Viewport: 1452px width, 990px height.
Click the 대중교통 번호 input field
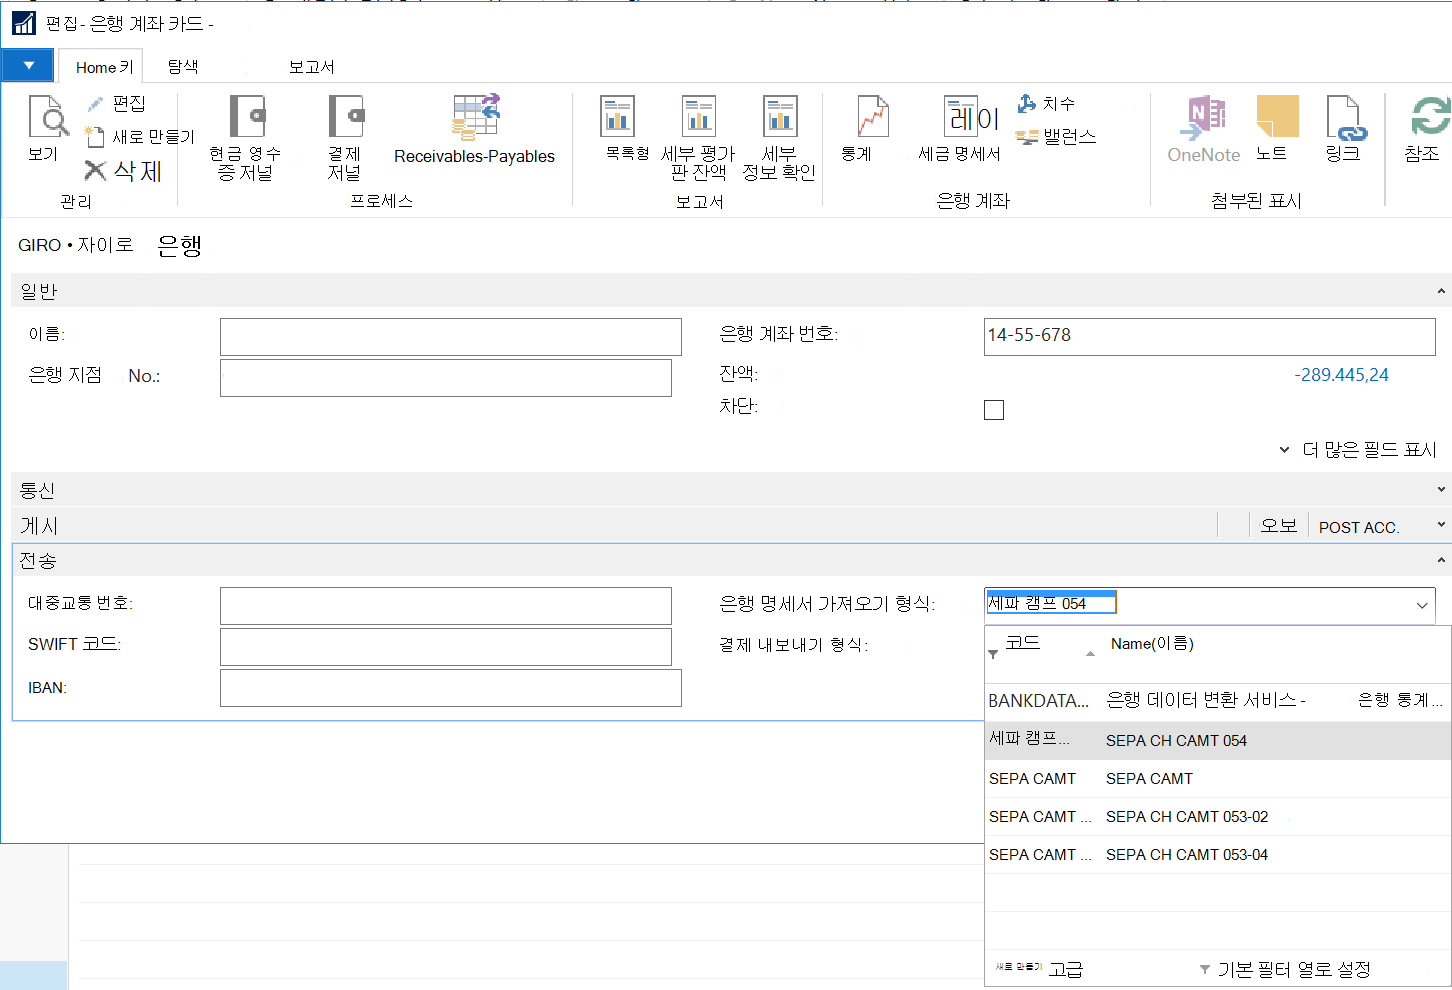pyautogui.click(x=446, y=606)
